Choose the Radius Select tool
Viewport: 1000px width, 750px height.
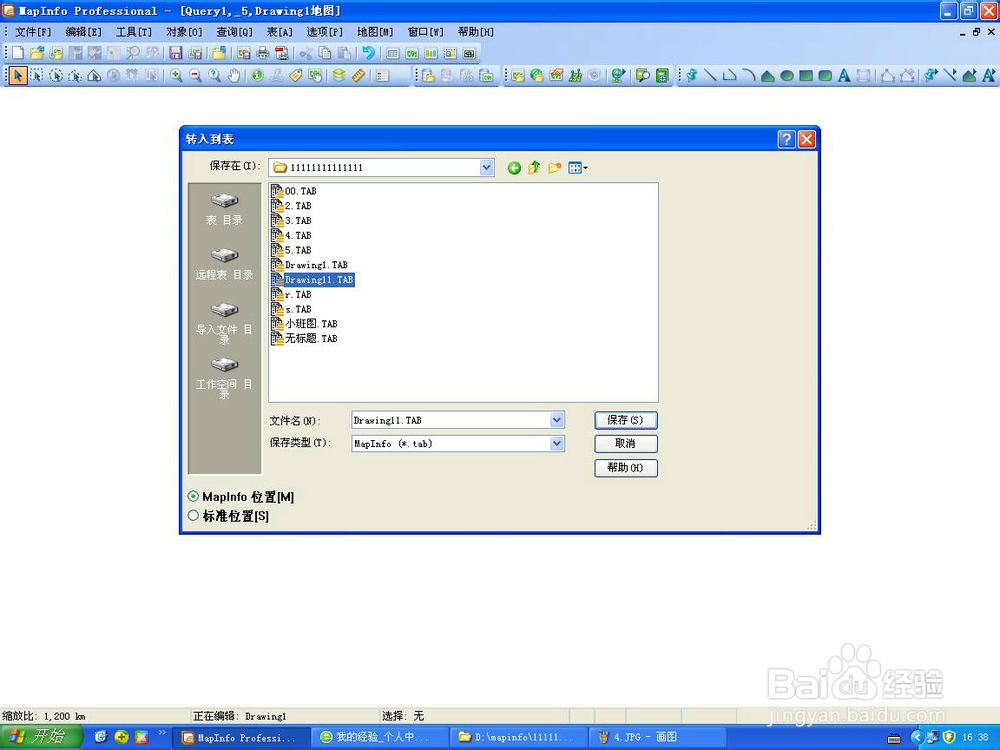pyautogui.click(x=56, y=75)
